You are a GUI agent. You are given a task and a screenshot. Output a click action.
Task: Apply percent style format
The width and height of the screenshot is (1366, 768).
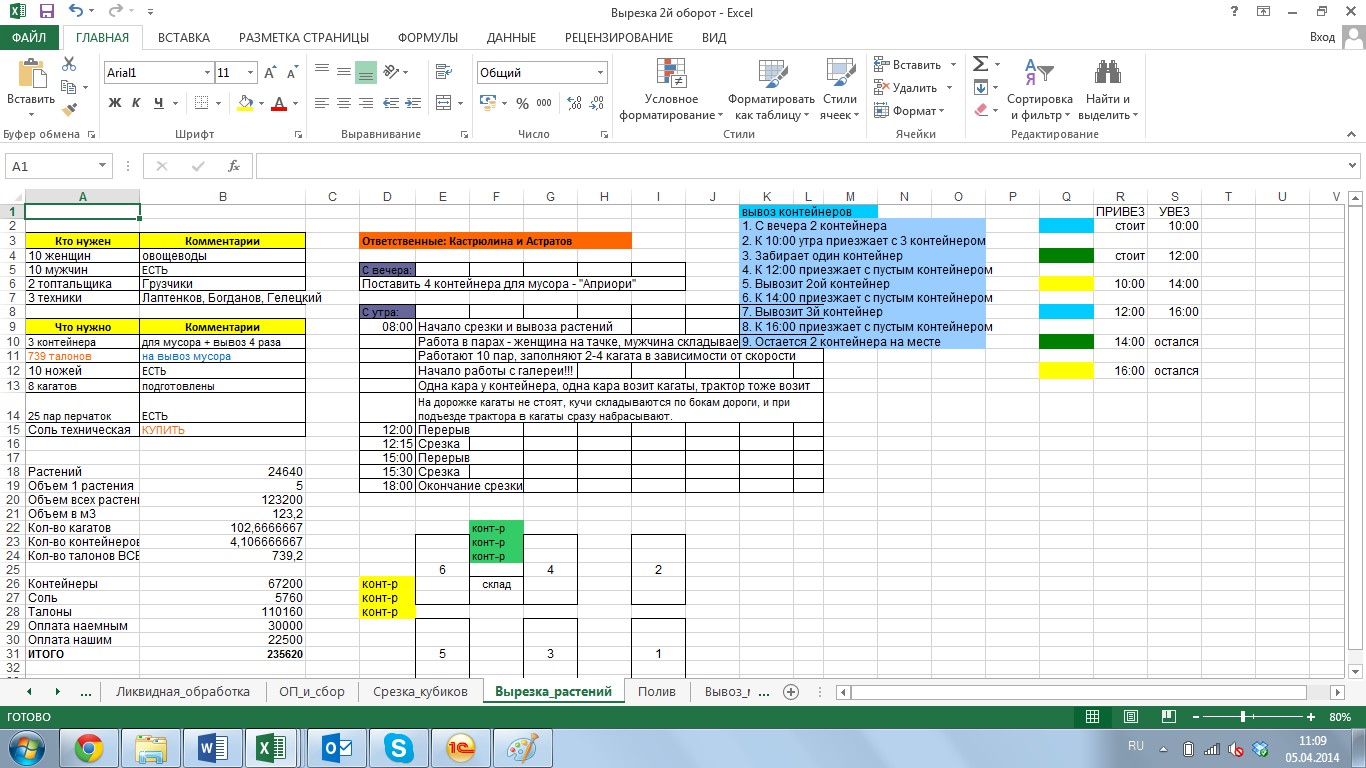522,103
